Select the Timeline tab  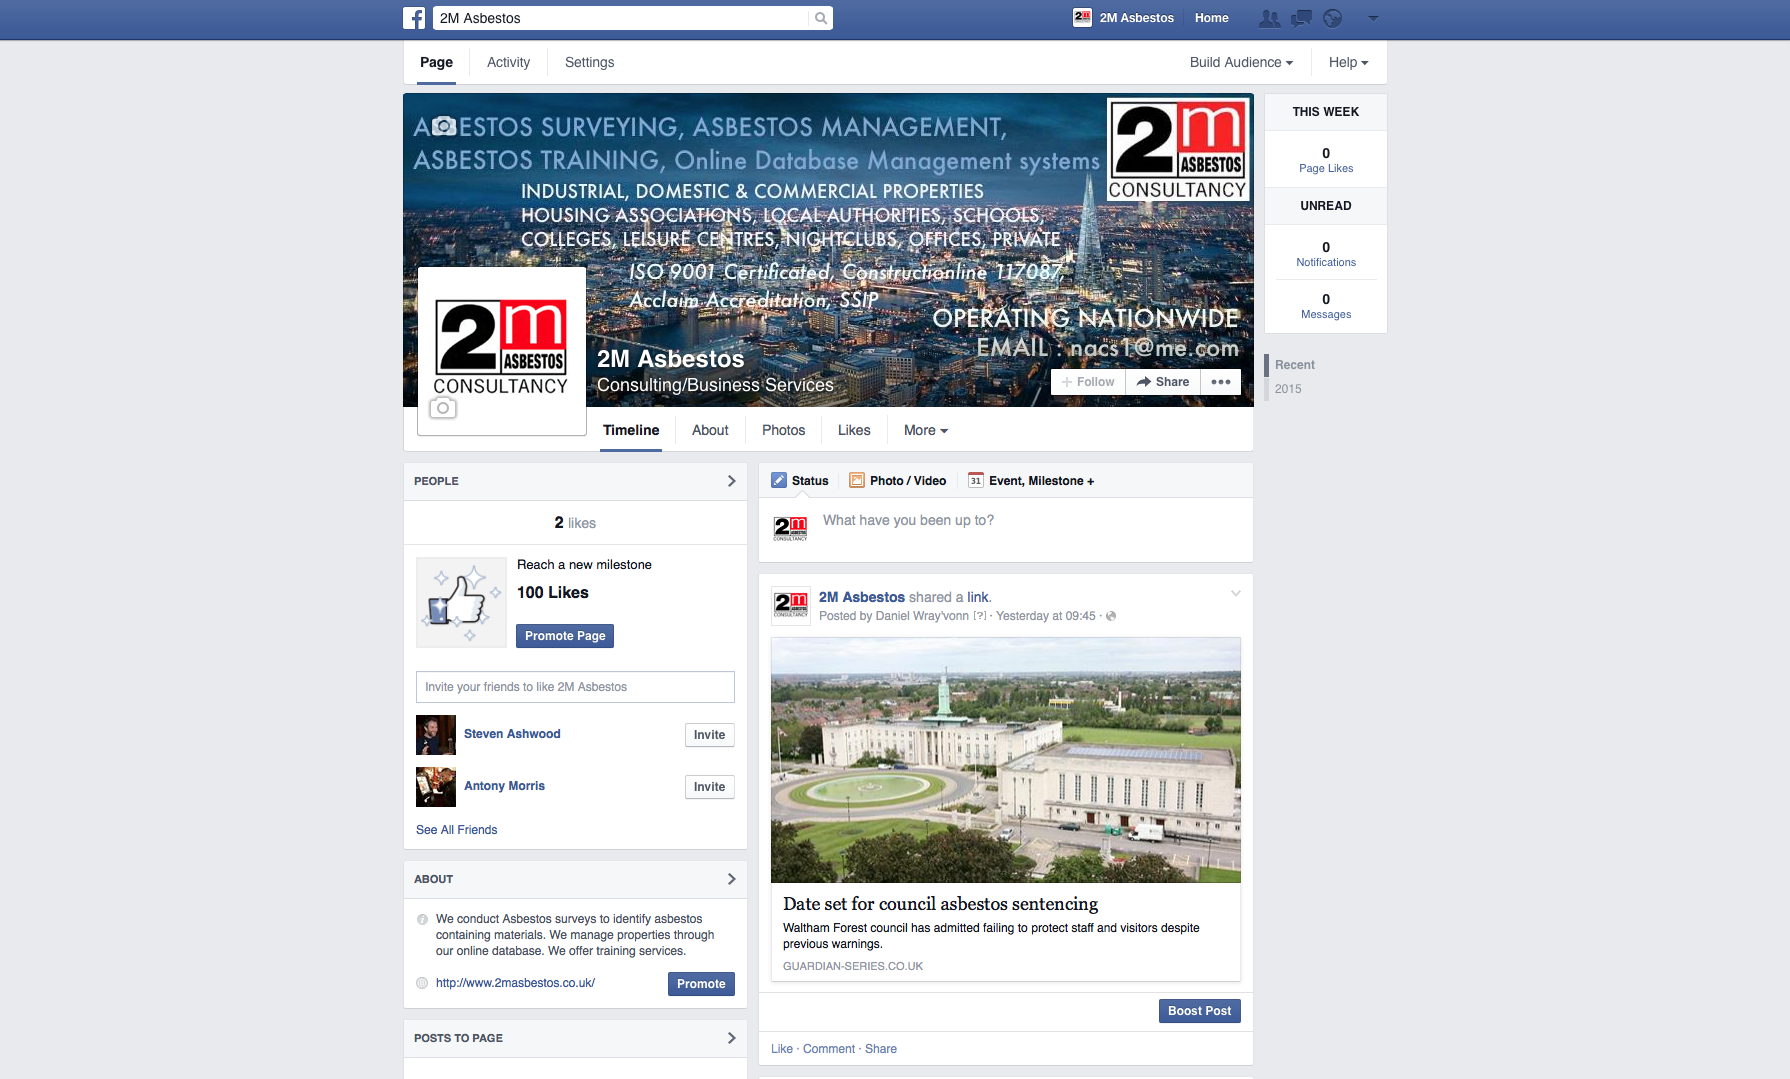[631, 430]
